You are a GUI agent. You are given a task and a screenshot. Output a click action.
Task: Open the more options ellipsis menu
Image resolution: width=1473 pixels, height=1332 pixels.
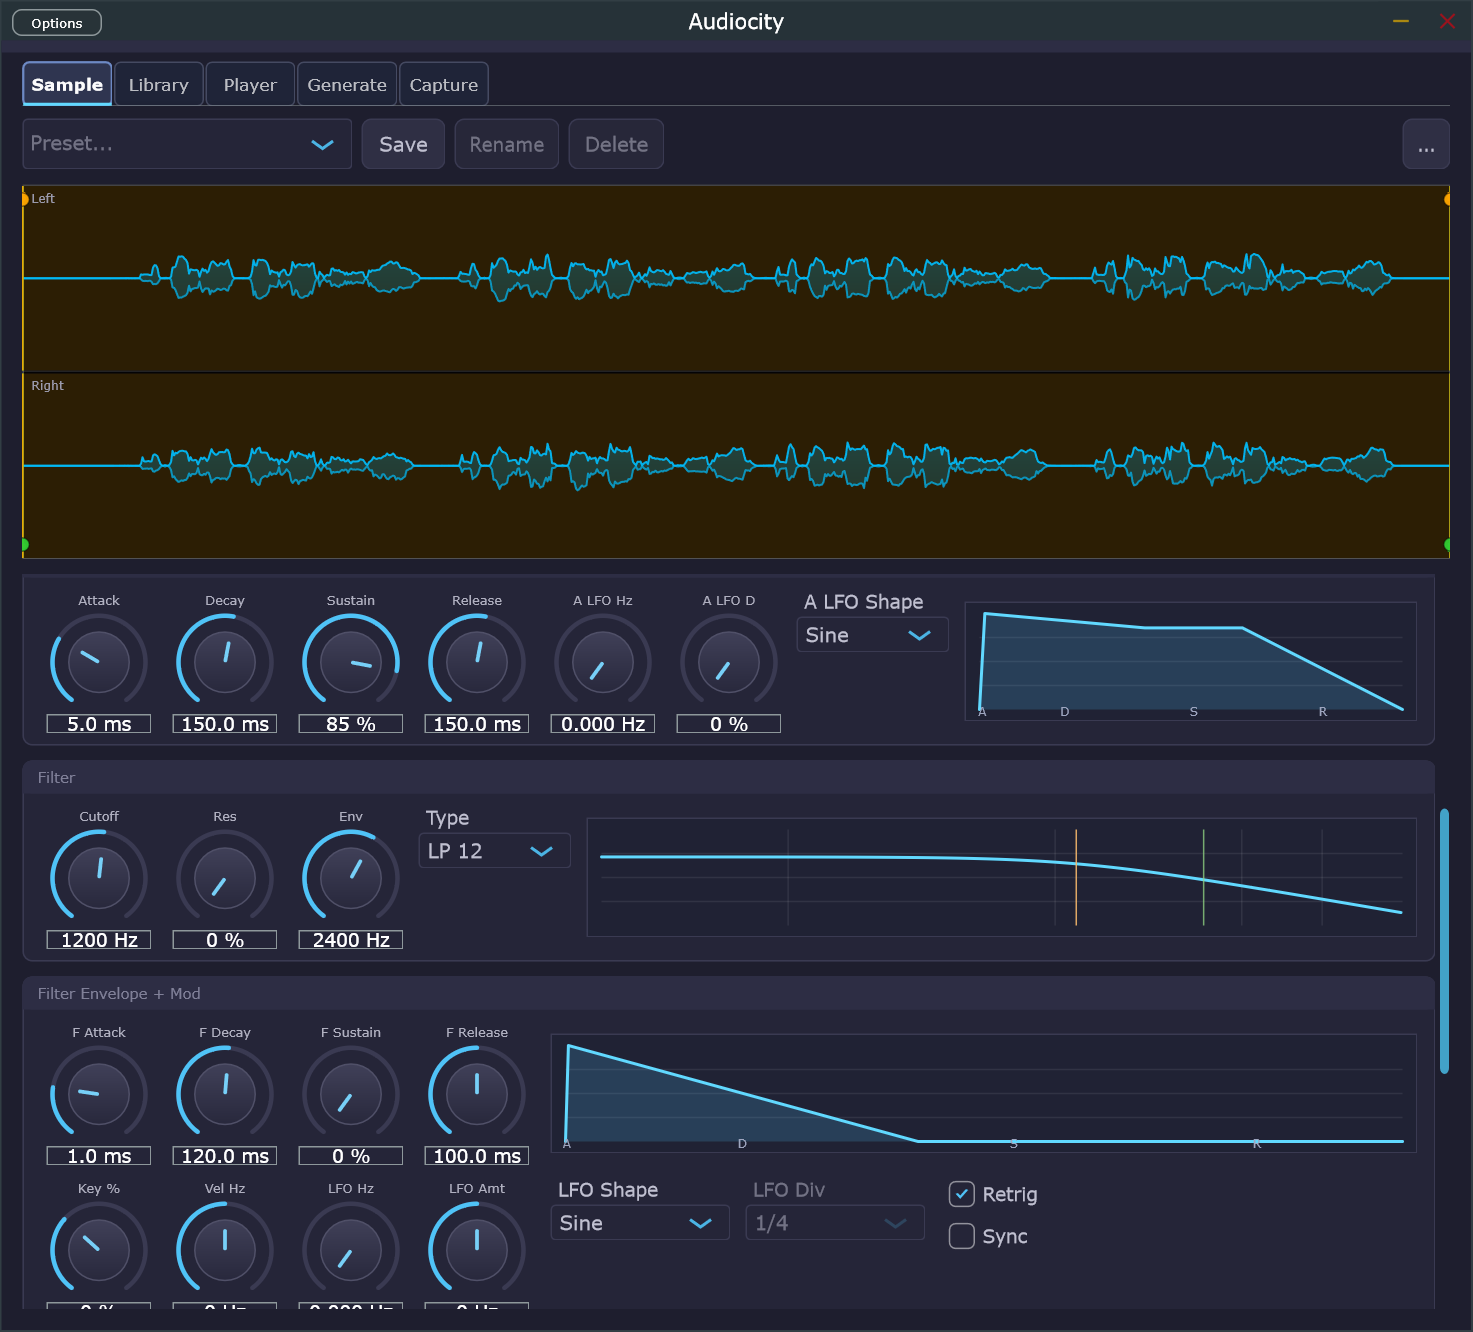click(1426, 144)
